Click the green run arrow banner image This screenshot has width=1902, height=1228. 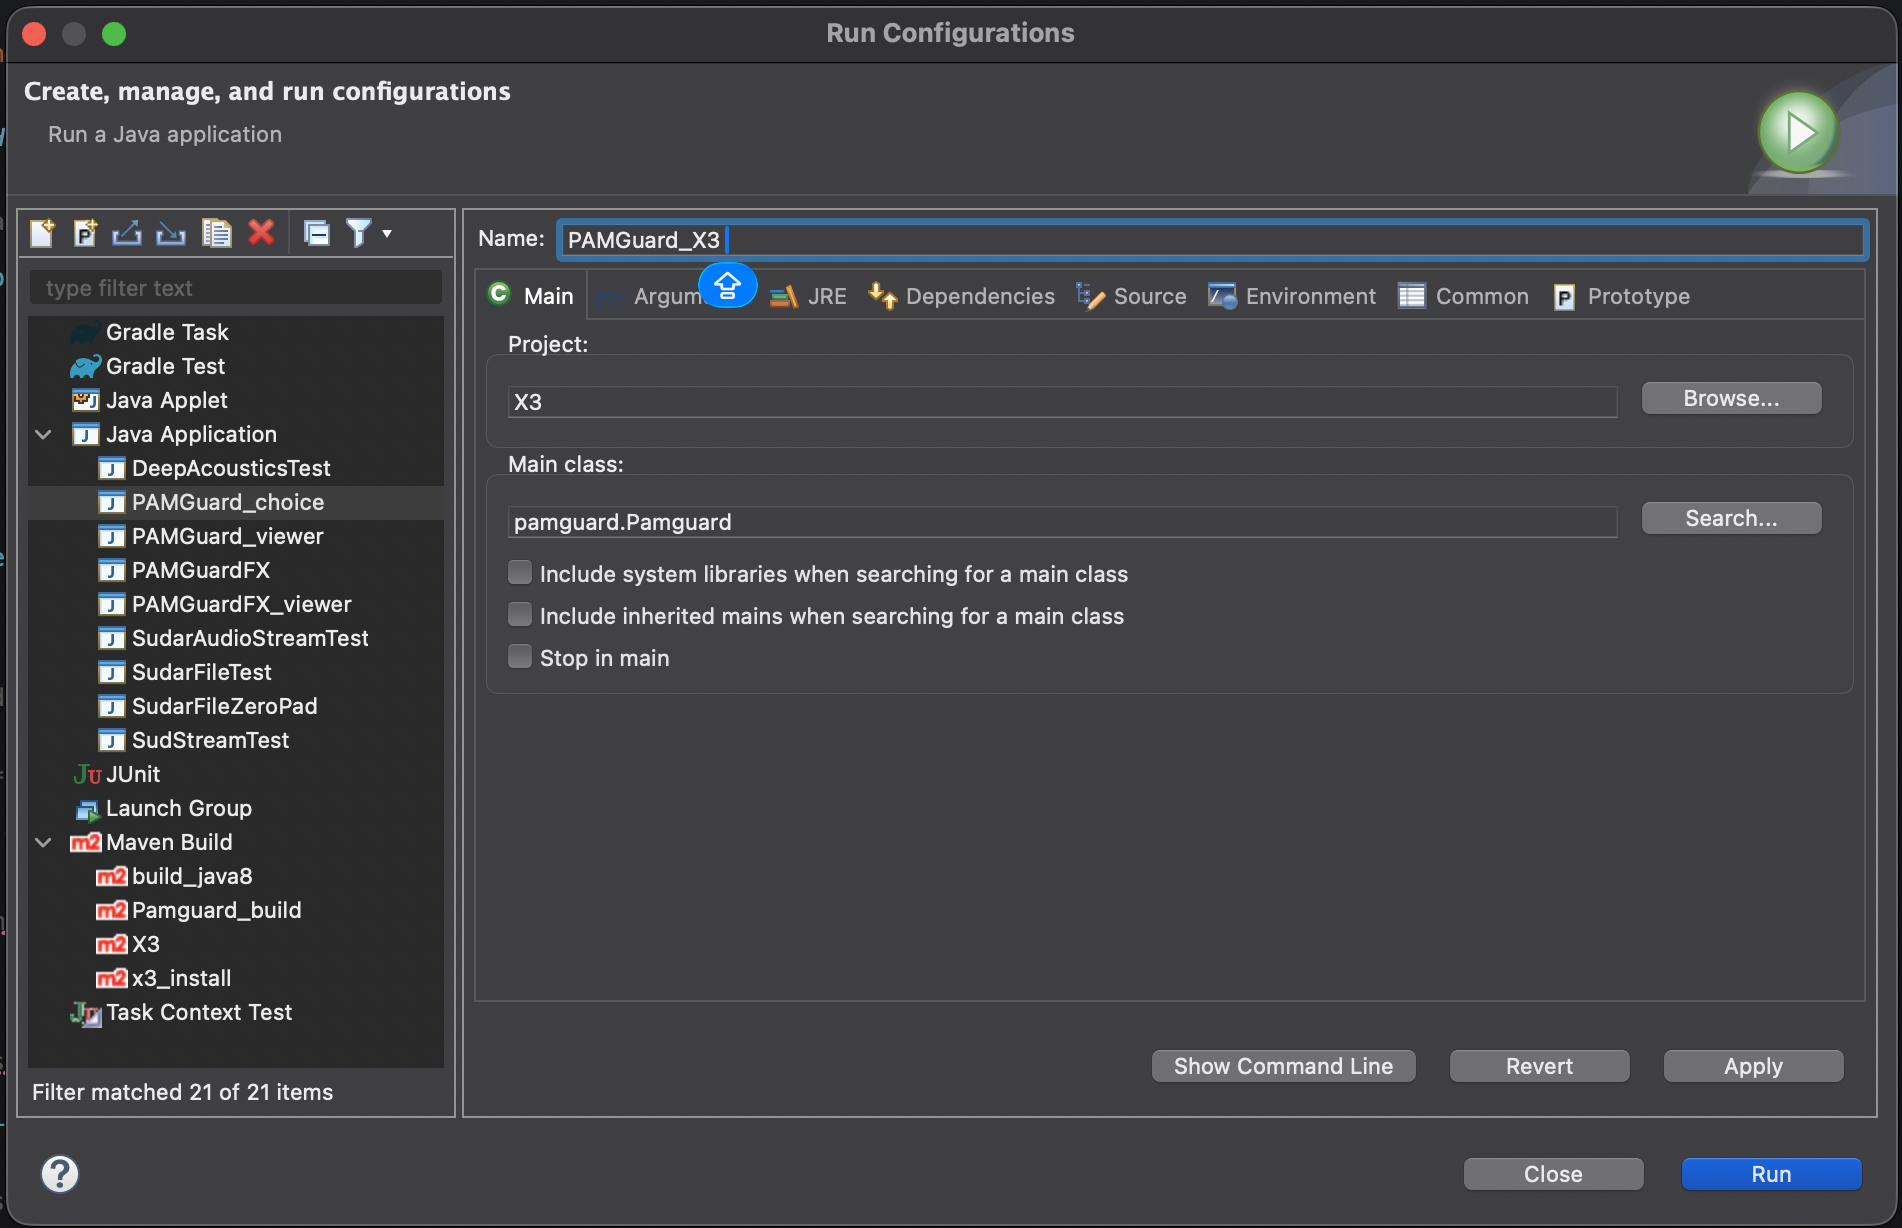[x=1797, y=131]
